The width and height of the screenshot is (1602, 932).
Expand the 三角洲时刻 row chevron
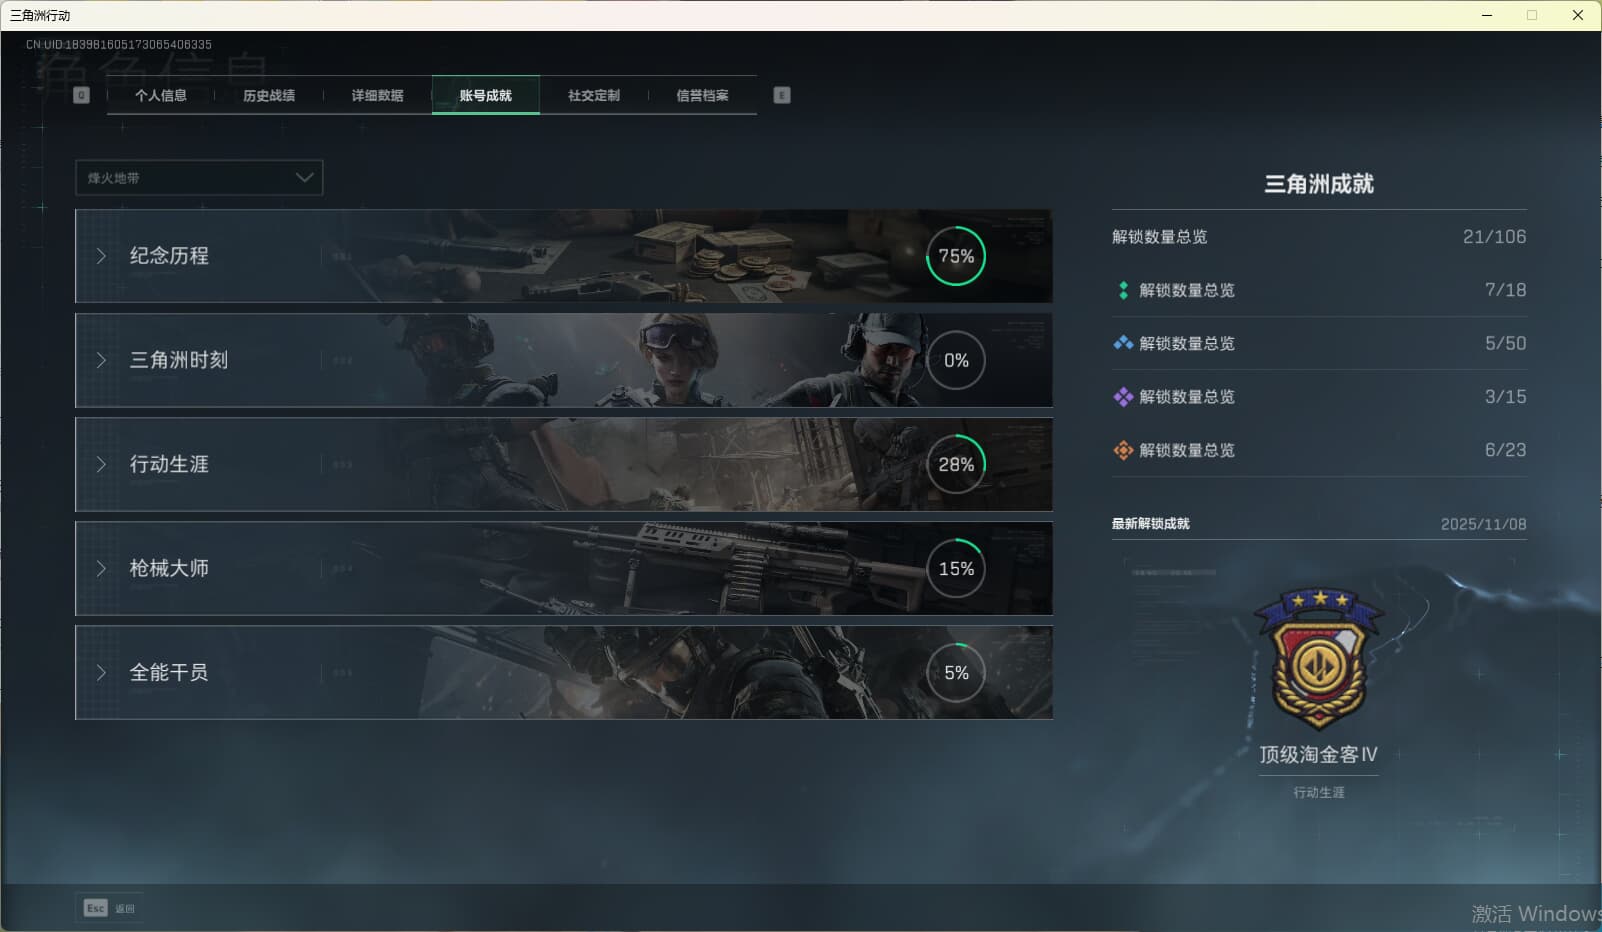pos(101,360)
